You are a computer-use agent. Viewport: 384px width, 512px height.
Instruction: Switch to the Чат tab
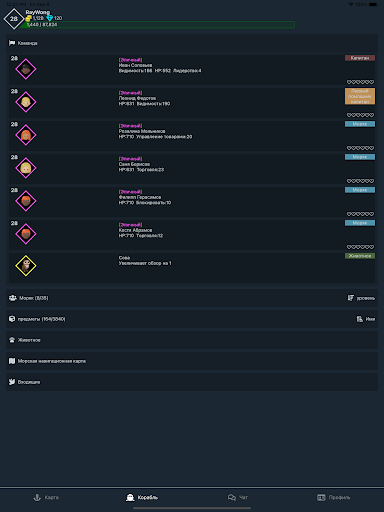coord(238,497)
